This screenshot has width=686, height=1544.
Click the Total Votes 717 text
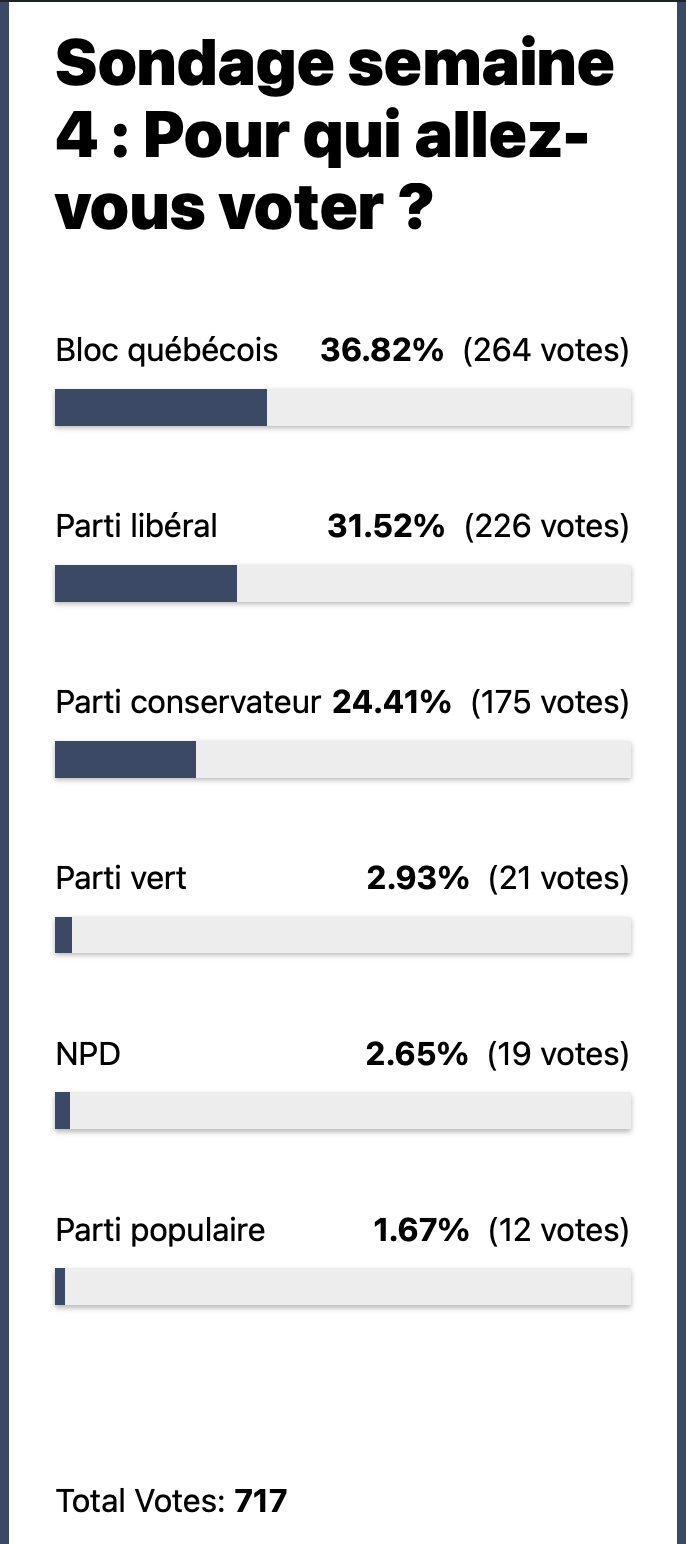[x=171, y=1501]
